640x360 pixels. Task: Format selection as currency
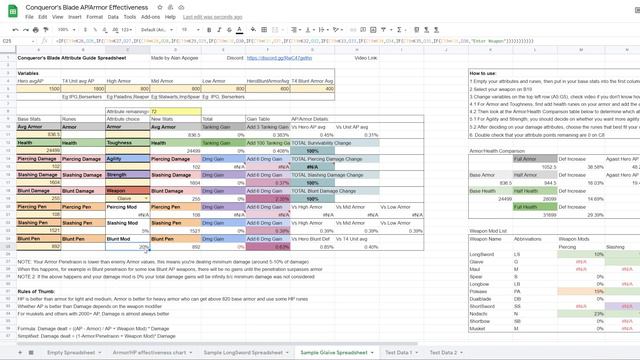pos(85,30)
